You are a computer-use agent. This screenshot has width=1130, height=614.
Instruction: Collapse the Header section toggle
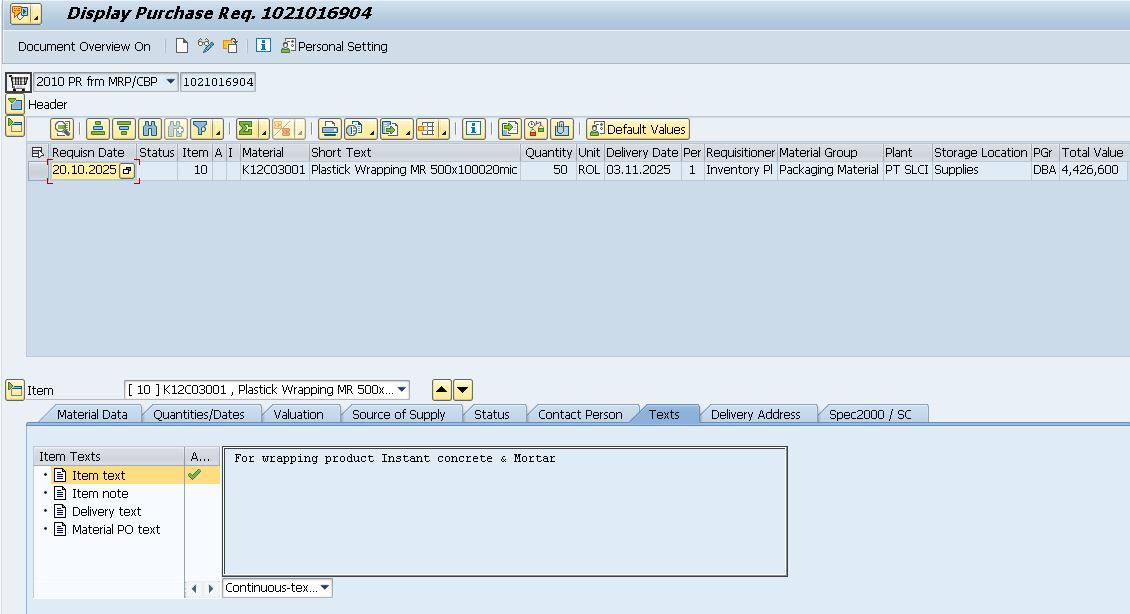click(15, 104)
